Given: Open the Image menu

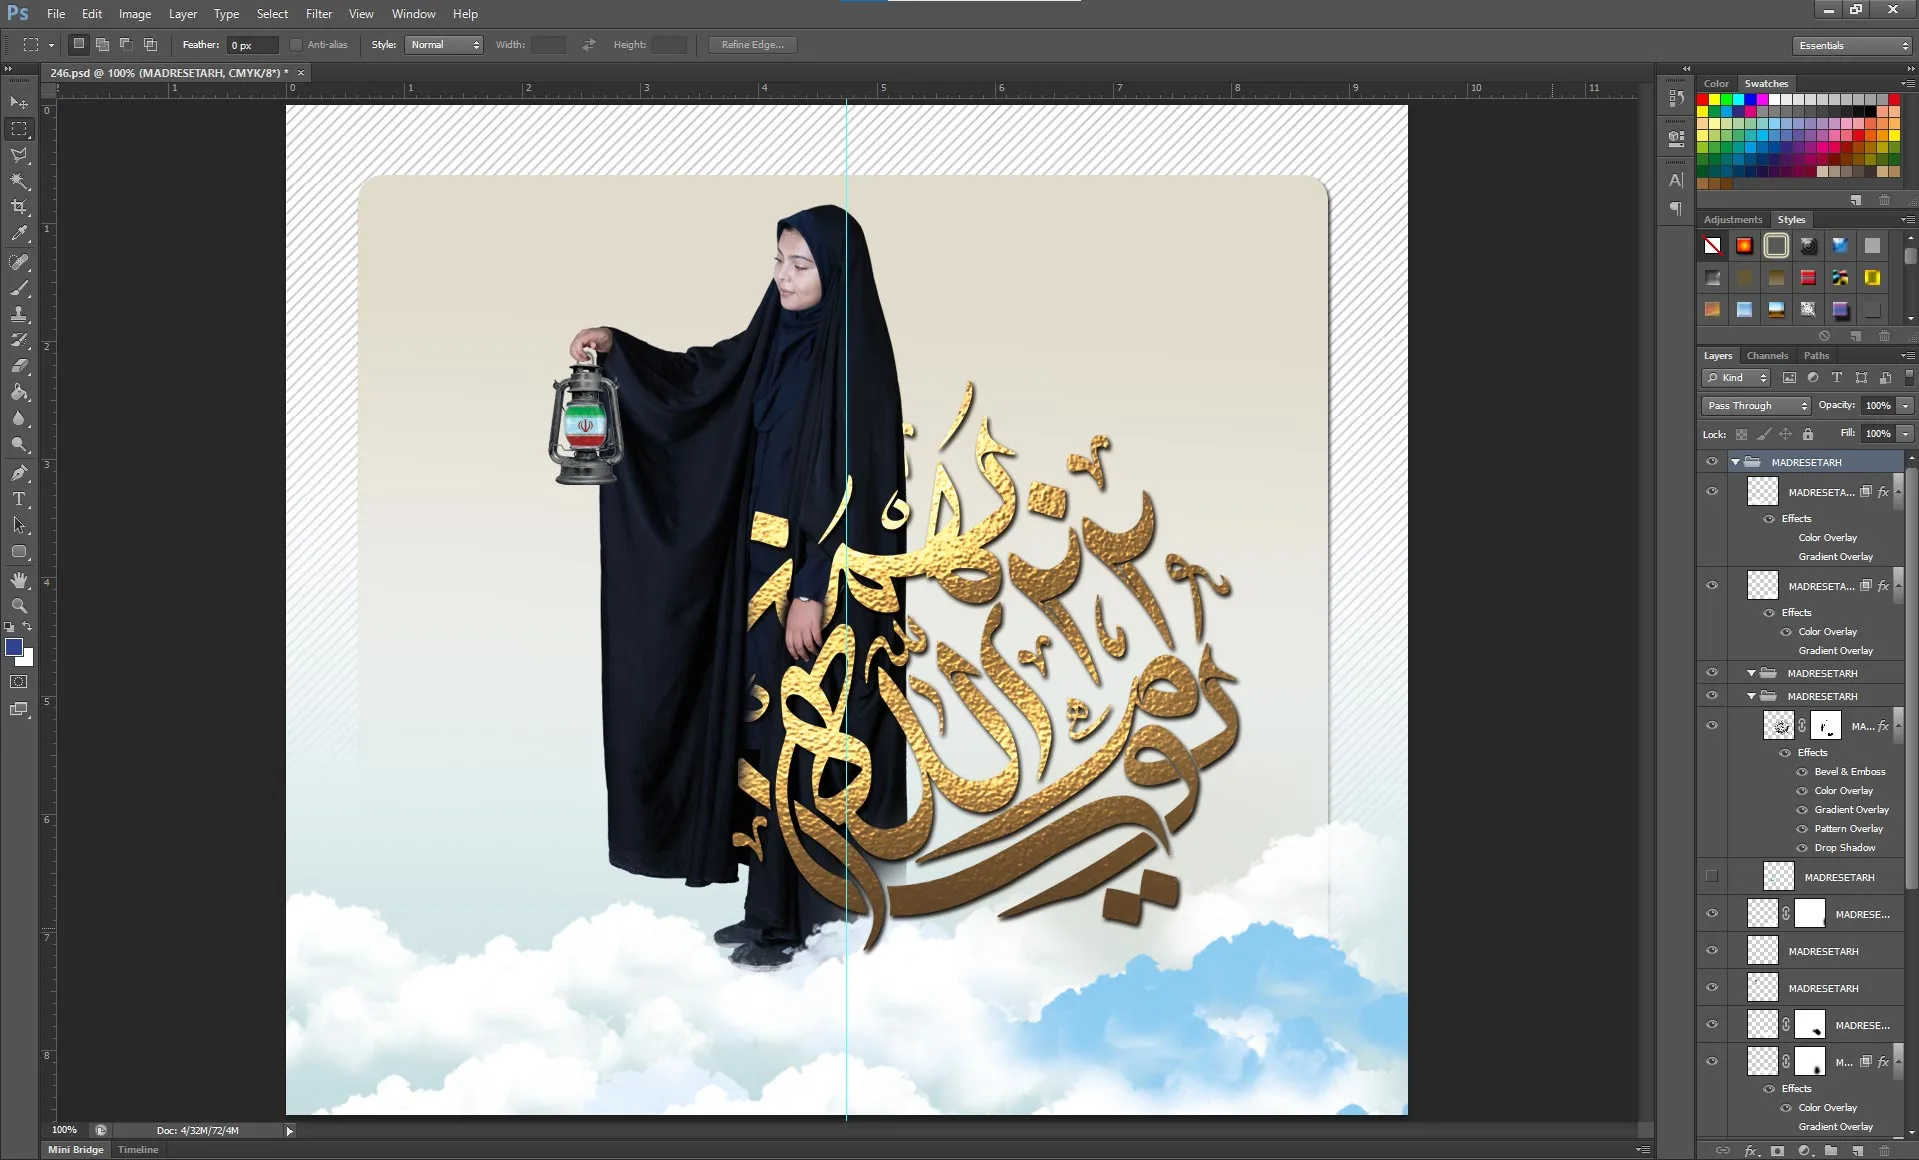Looking at the screenshot, I should tap(135, 14).
